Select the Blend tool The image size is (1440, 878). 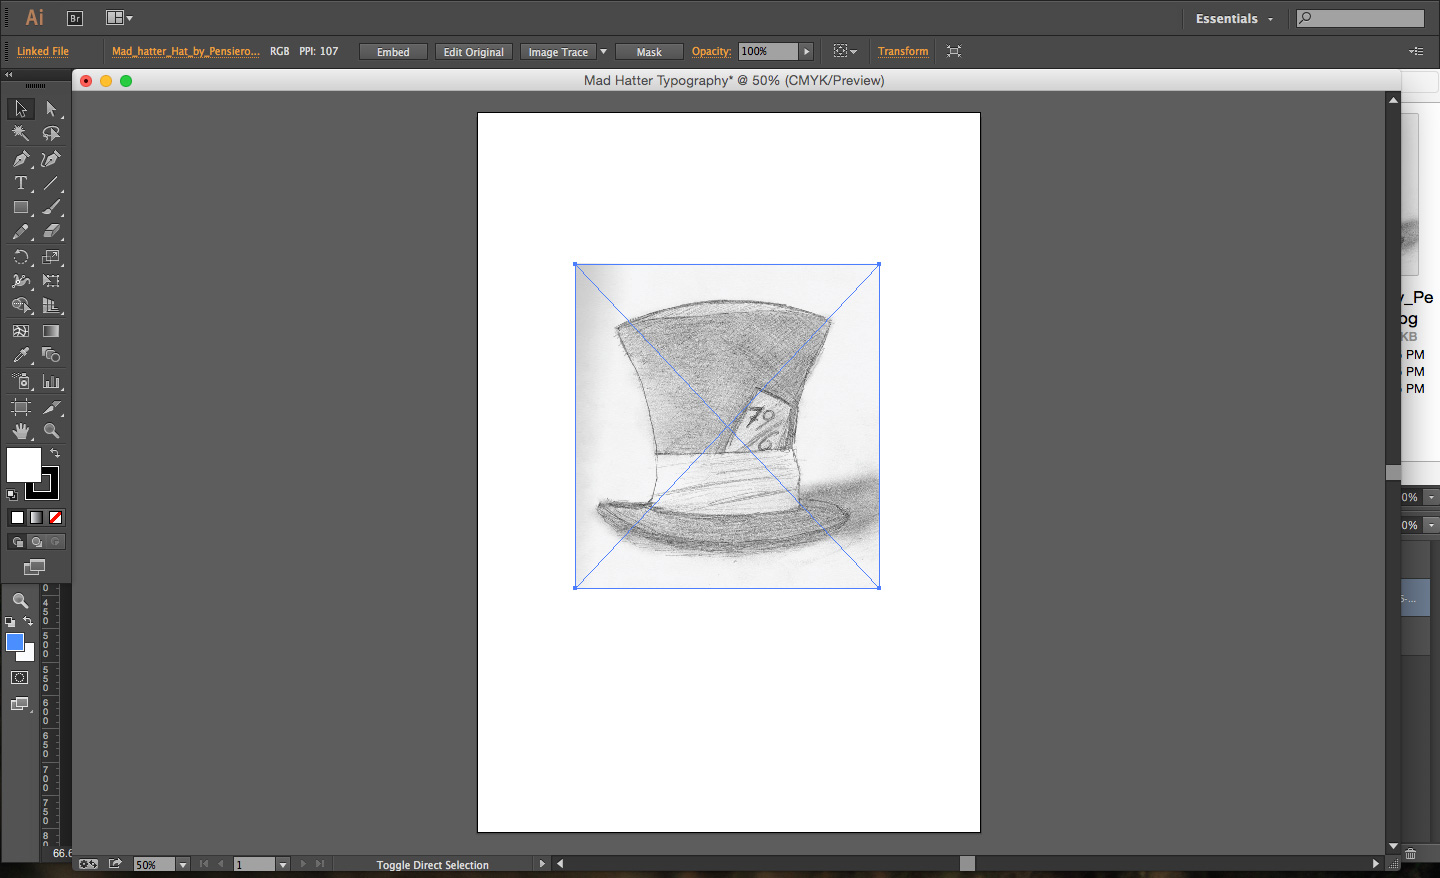tap(51, 355)
